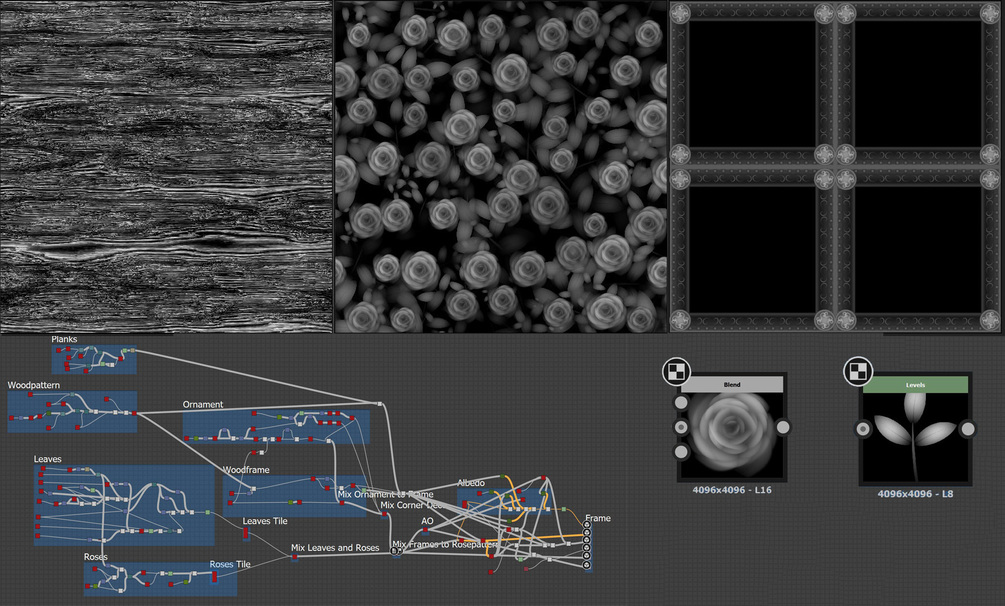Select the Mix Frames to Rosepattern label

(x=445, y=544)
